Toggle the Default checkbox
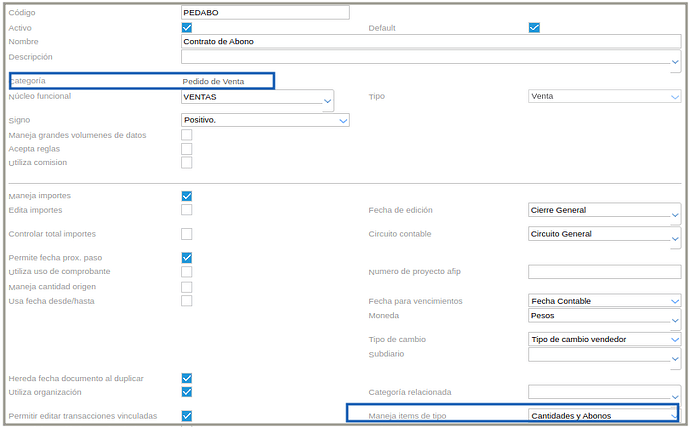This screenshot has width=690, height=427. [534, 28]
